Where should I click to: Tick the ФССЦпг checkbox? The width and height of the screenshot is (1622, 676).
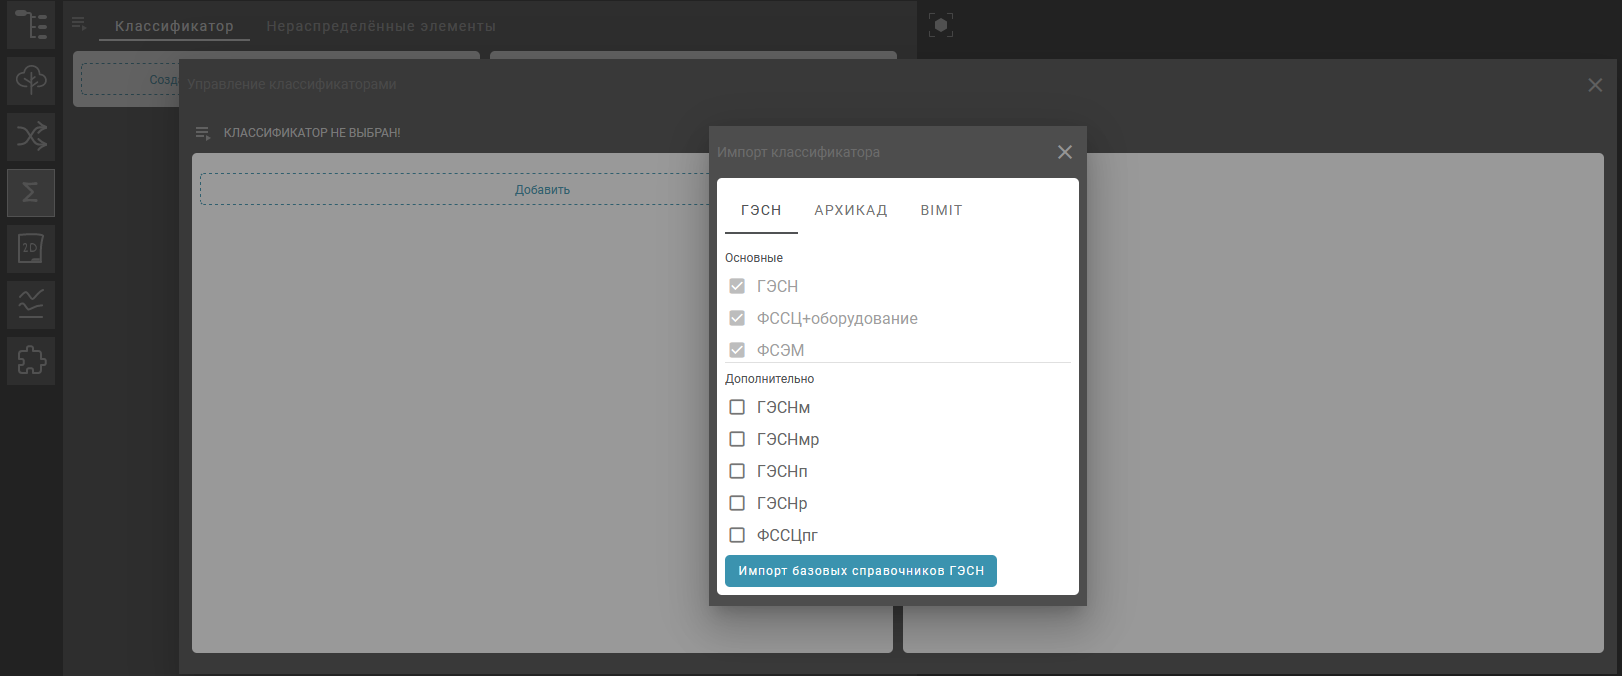(x=737, y=535)
